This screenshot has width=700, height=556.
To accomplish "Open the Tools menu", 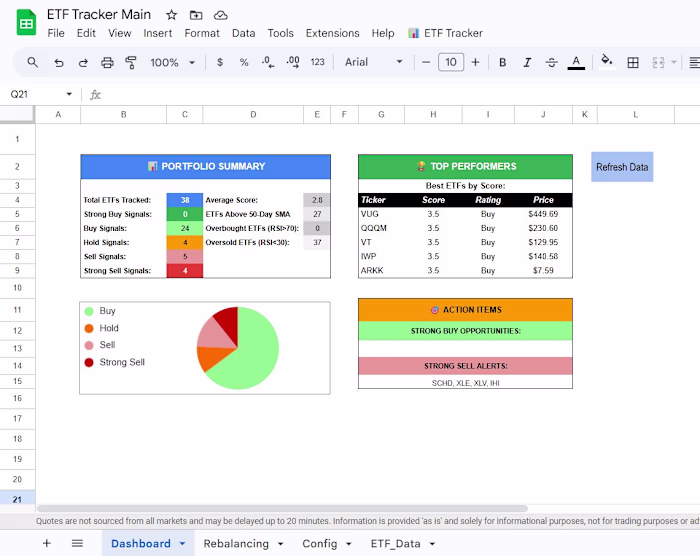I will (x=280, y=33).
